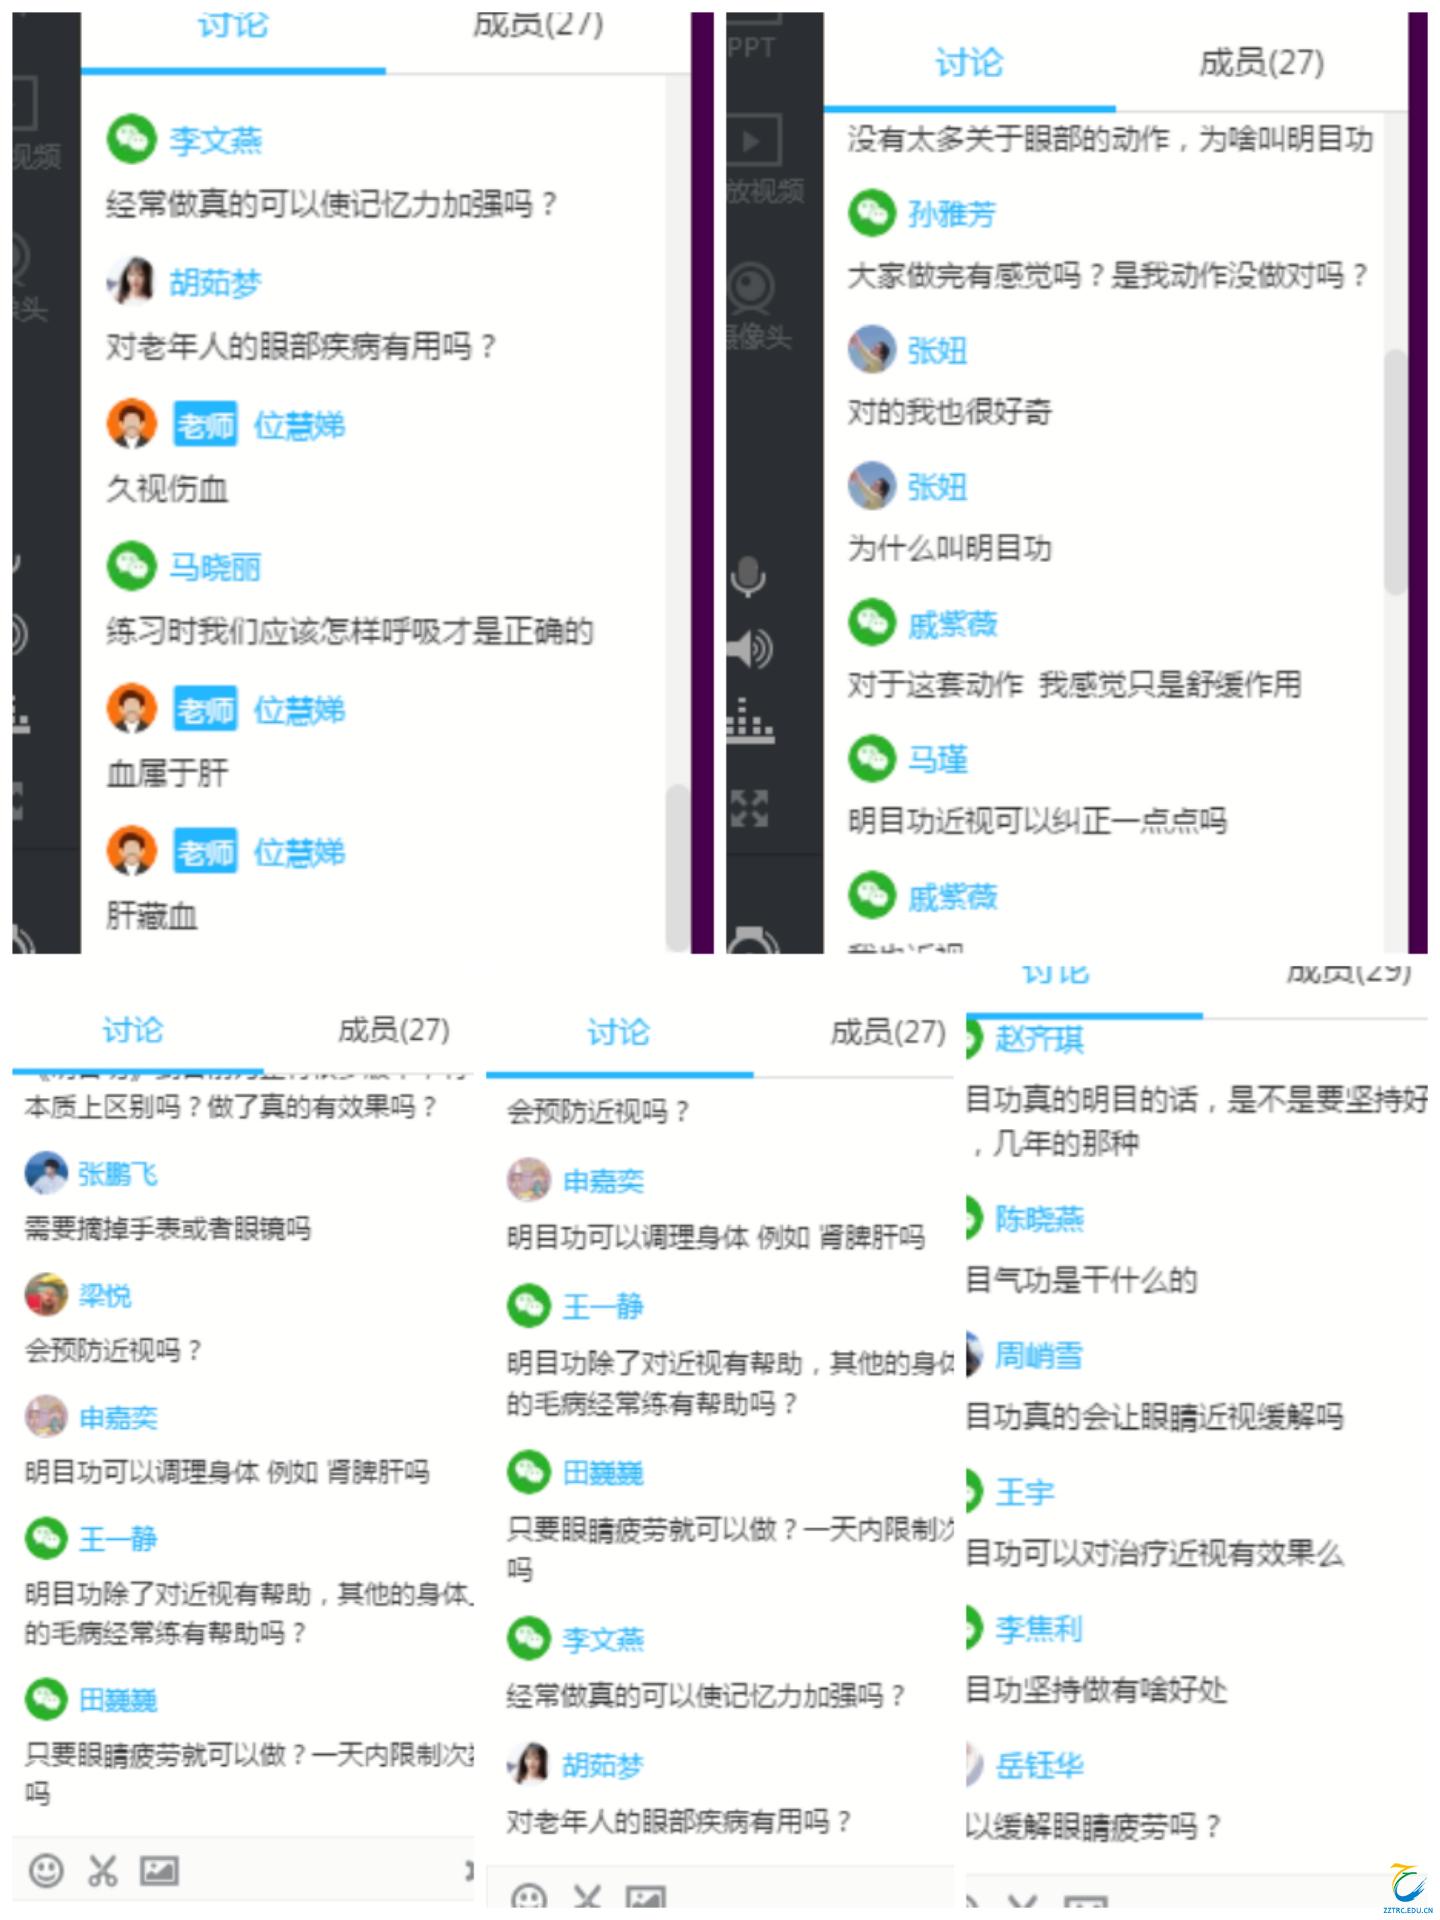Click the scrollbar thumb in top-right chat
This screenshot has height=1920, width=1440.
point(1395,472)
